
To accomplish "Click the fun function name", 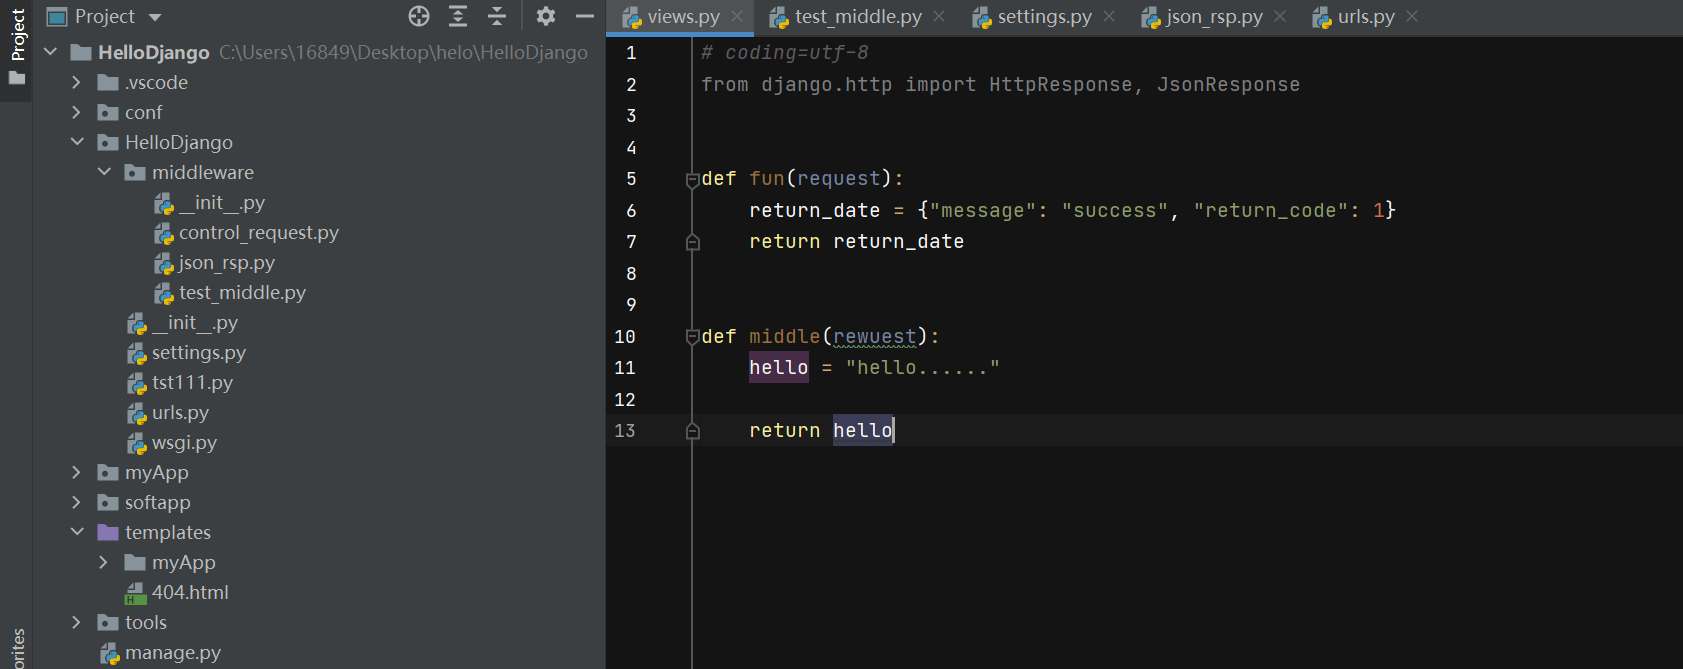I will 767,179.
